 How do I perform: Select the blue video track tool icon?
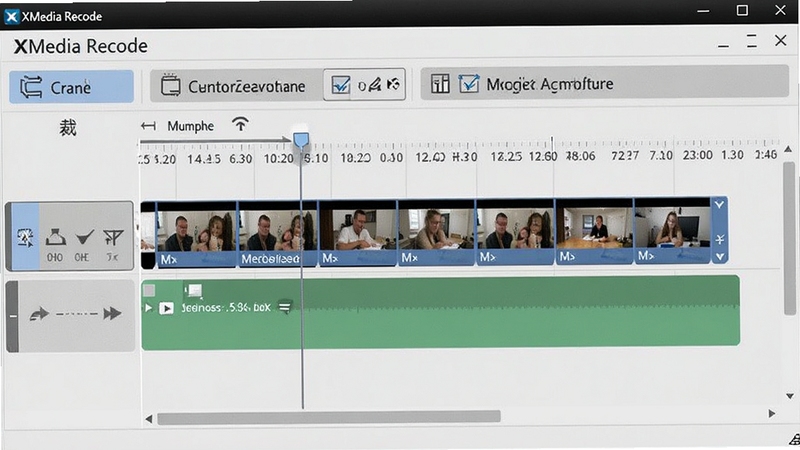[25, 237]
